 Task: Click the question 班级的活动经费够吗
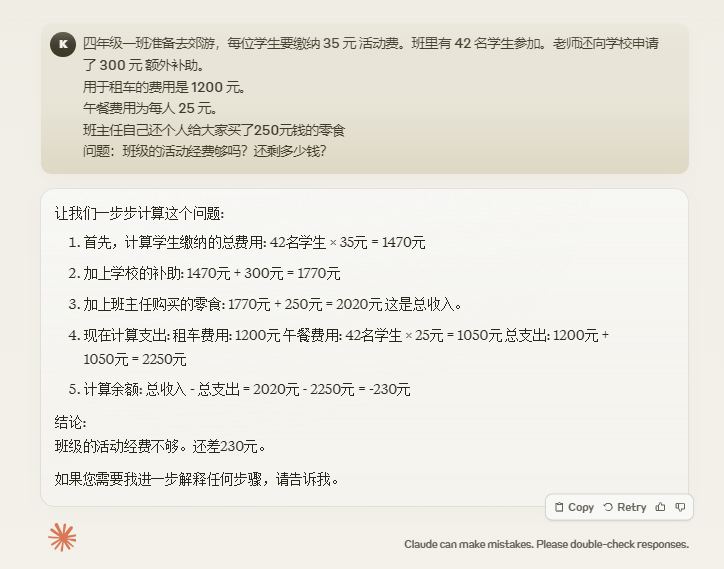pos(205,151)
